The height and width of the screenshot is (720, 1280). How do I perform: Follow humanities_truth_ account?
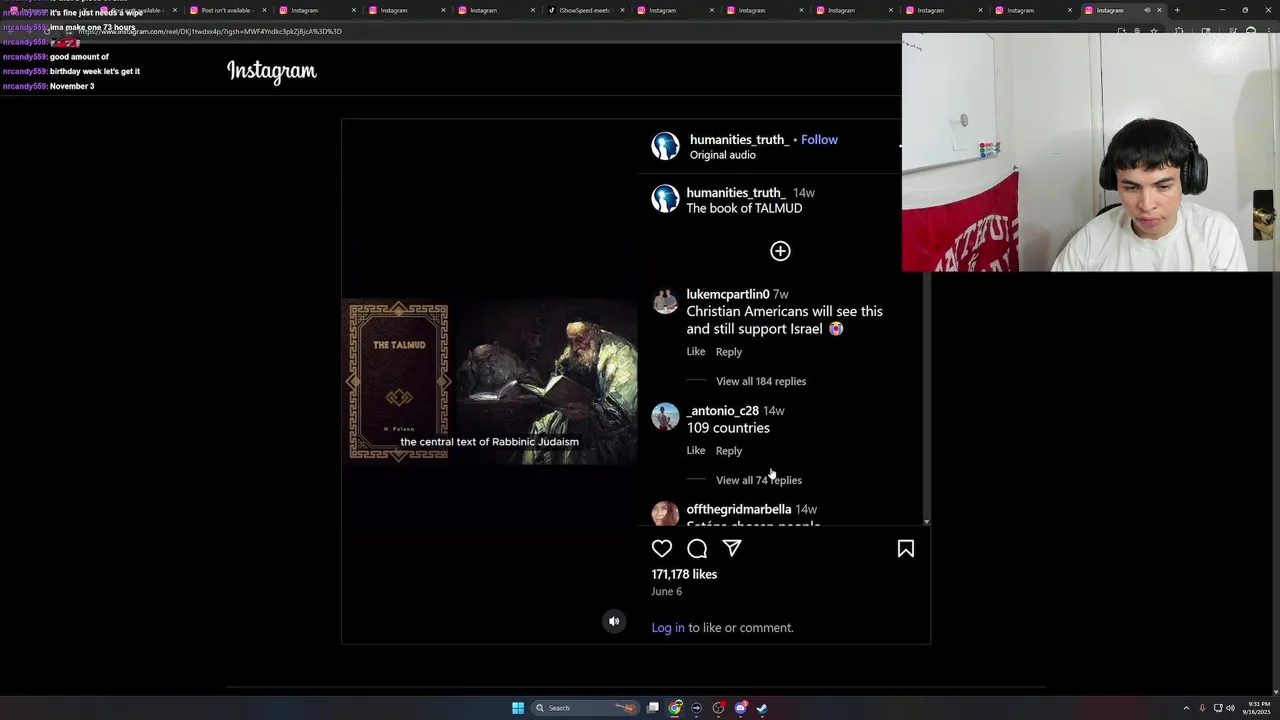point(819,140)
